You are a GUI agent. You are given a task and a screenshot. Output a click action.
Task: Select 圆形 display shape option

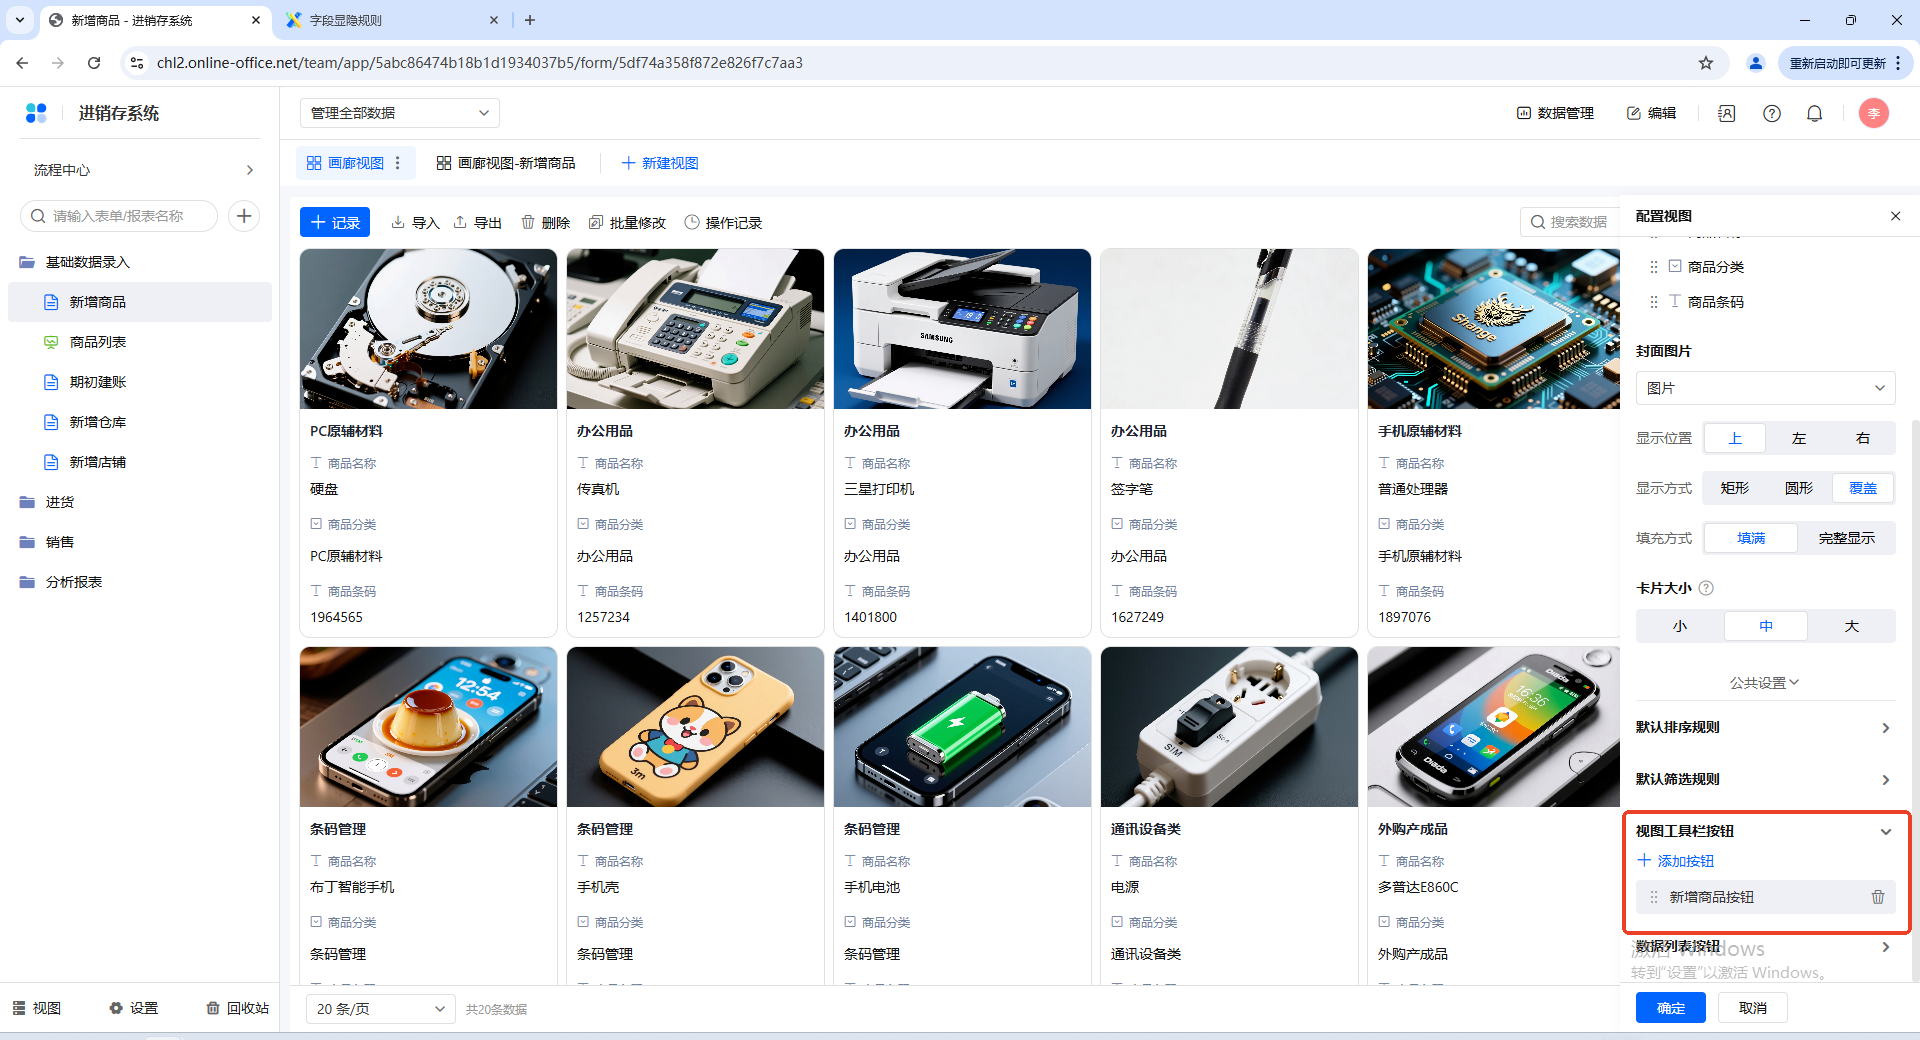pos(1798,488)
